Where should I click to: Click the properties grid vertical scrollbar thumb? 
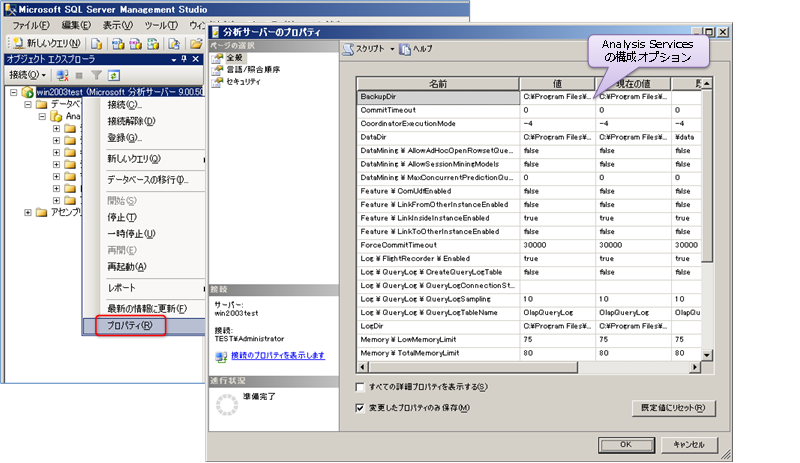tap(707, 176)
